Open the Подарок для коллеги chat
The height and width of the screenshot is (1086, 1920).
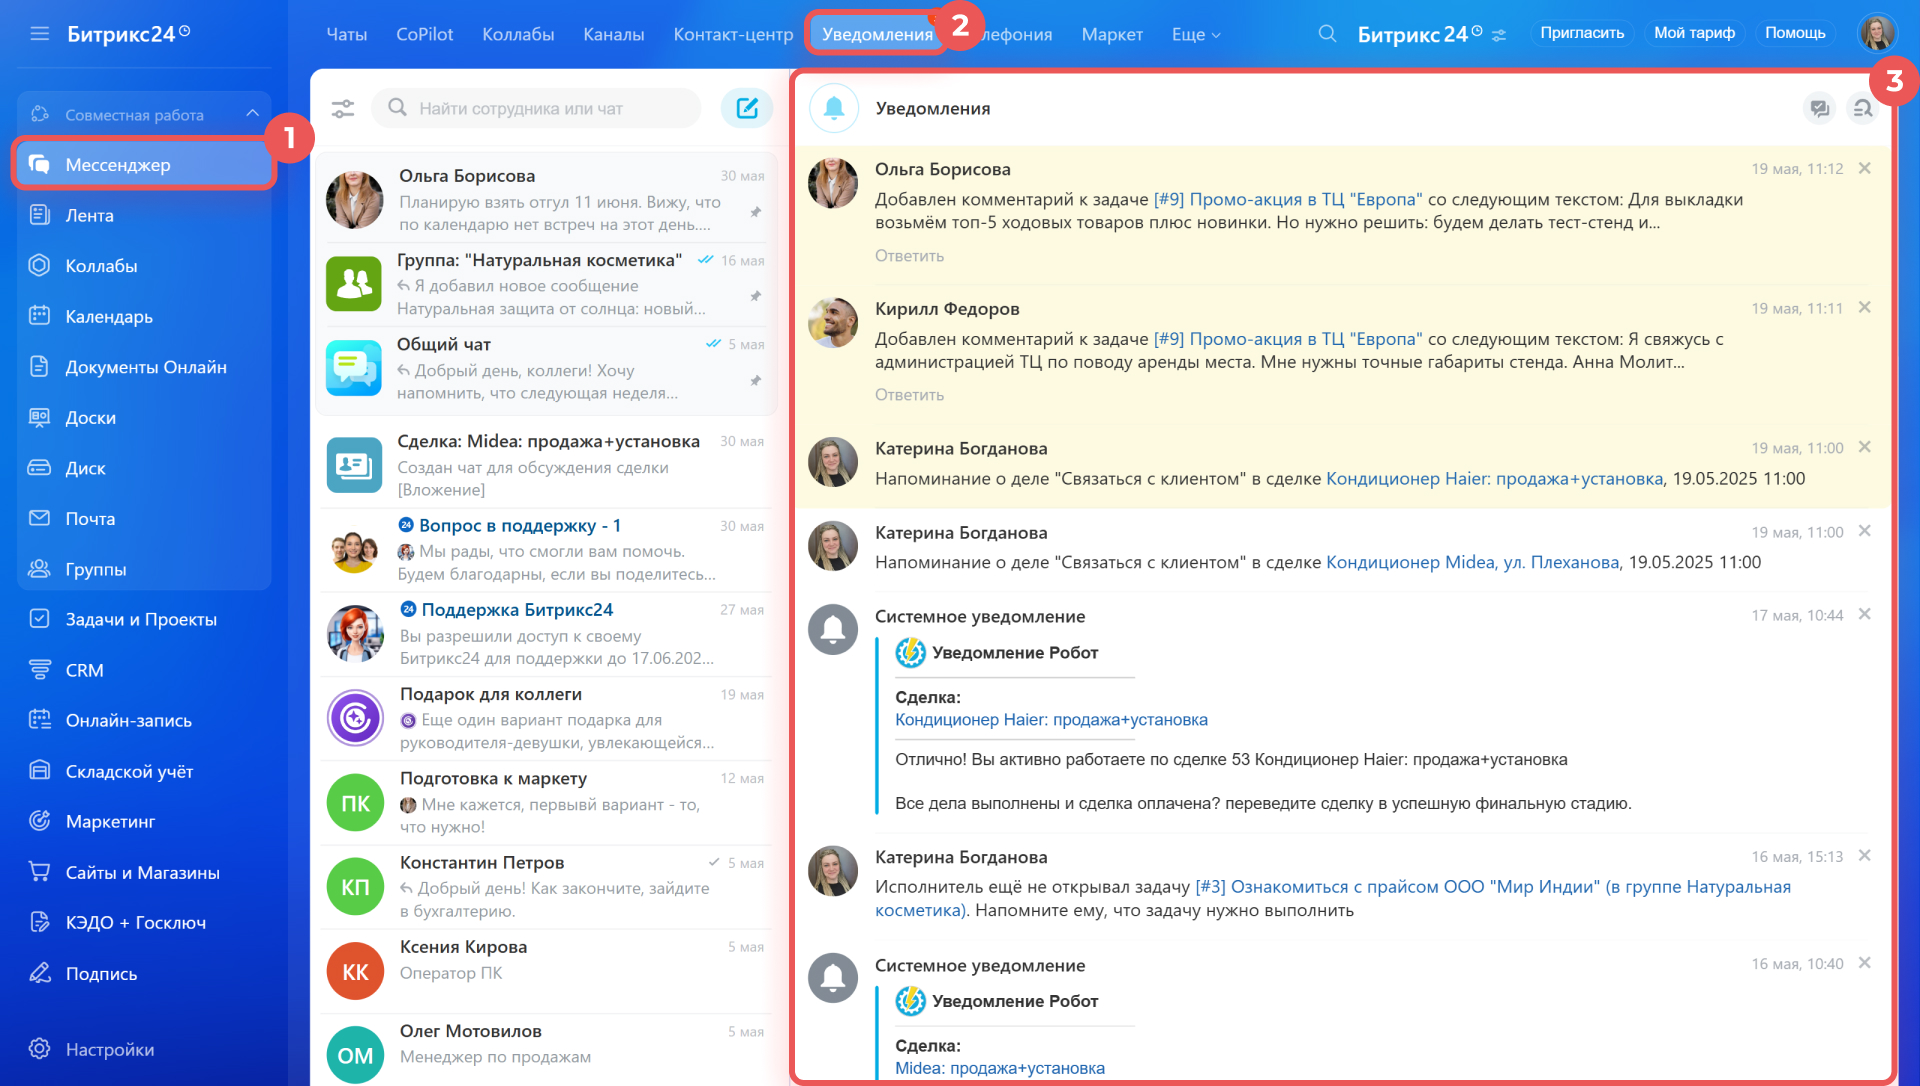pyautogui.click(x=546, y=717)
